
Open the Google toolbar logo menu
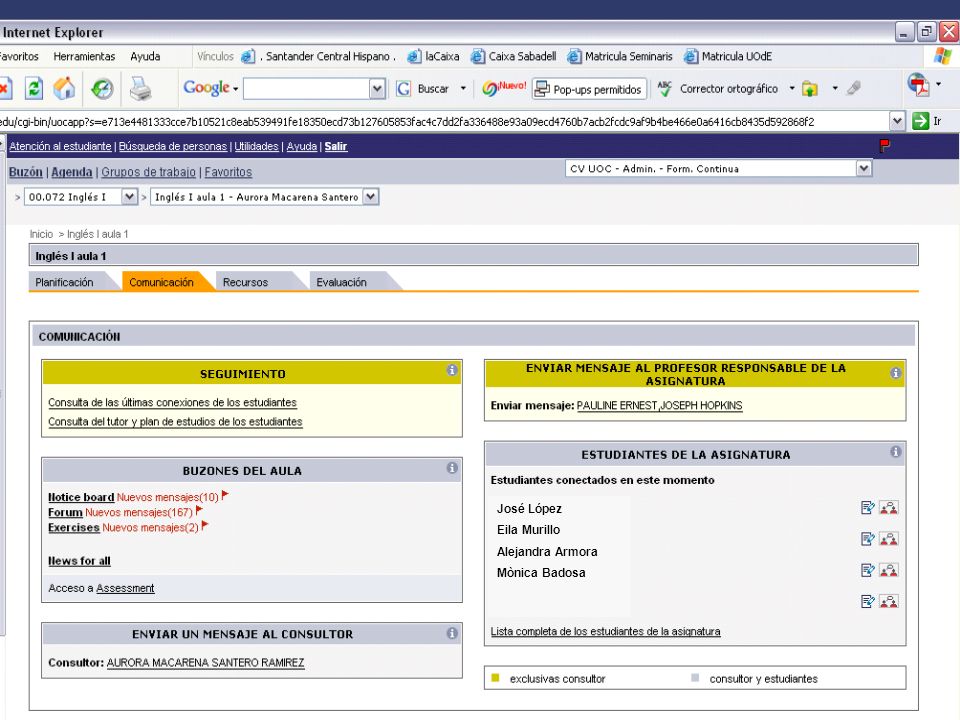[x=211, y=88]
